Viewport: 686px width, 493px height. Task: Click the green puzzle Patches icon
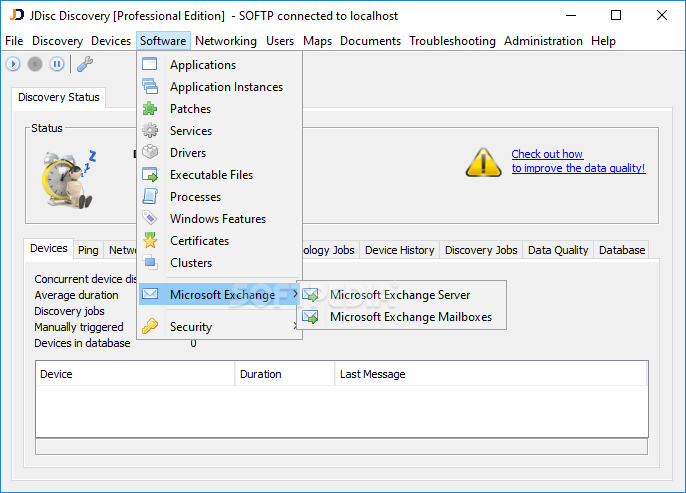[x=150, y=108]
